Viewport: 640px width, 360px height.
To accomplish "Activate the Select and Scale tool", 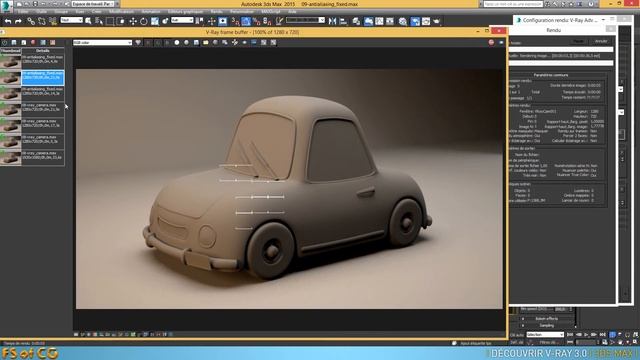I will pos(155,21).
